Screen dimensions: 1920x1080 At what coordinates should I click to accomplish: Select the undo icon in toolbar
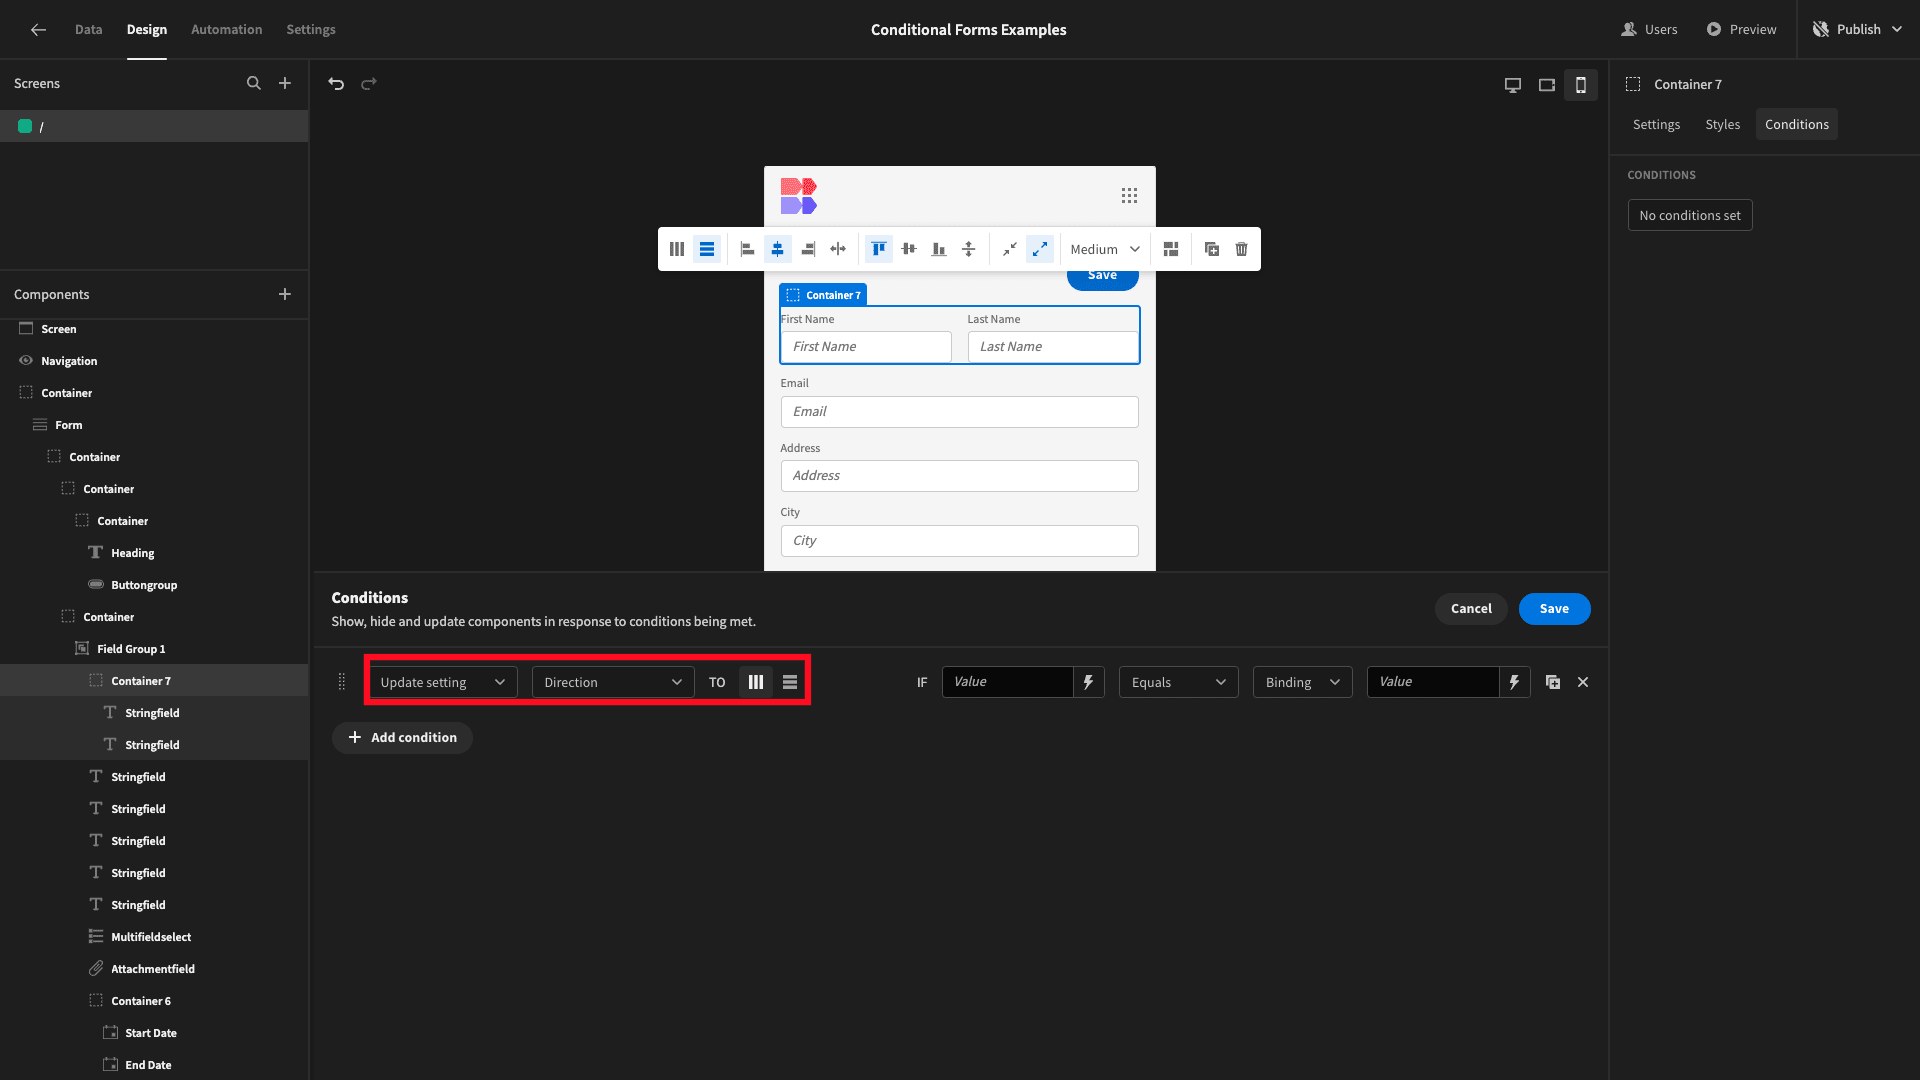click(x=338, y=83)
